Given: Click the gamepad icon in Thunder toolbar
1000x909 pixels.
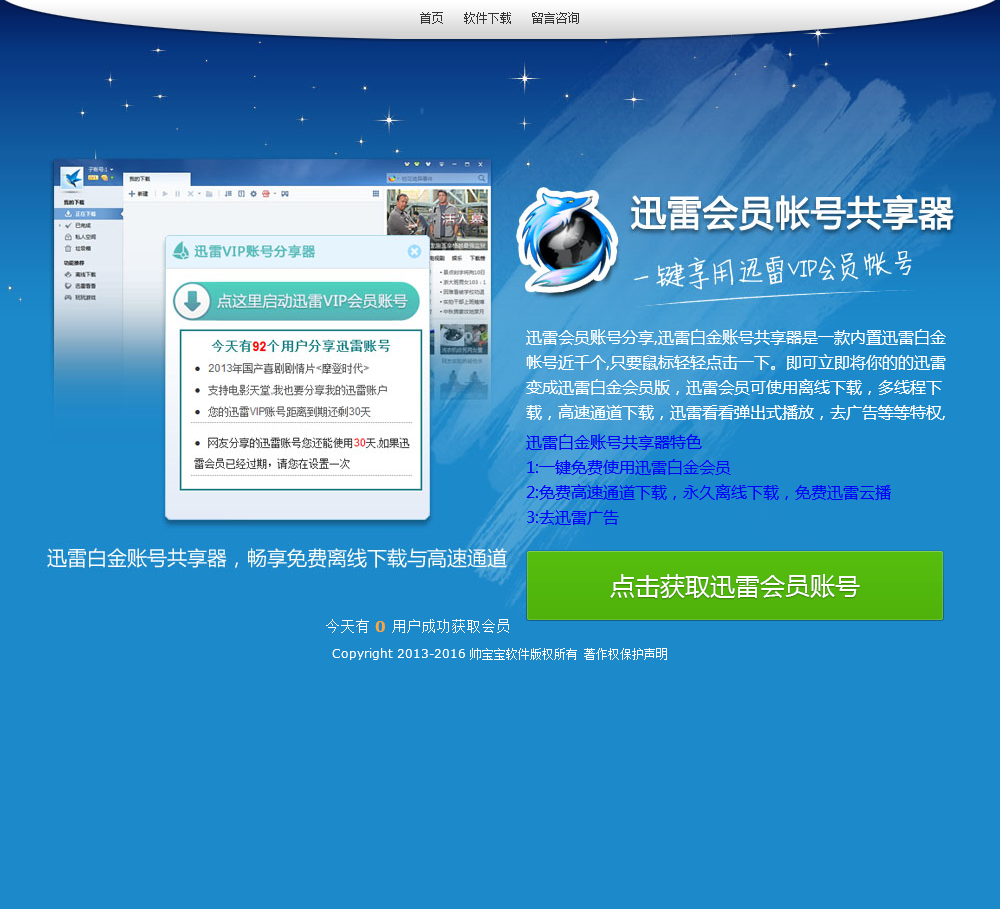Looking at the screenshot, I should click(284, 194).
